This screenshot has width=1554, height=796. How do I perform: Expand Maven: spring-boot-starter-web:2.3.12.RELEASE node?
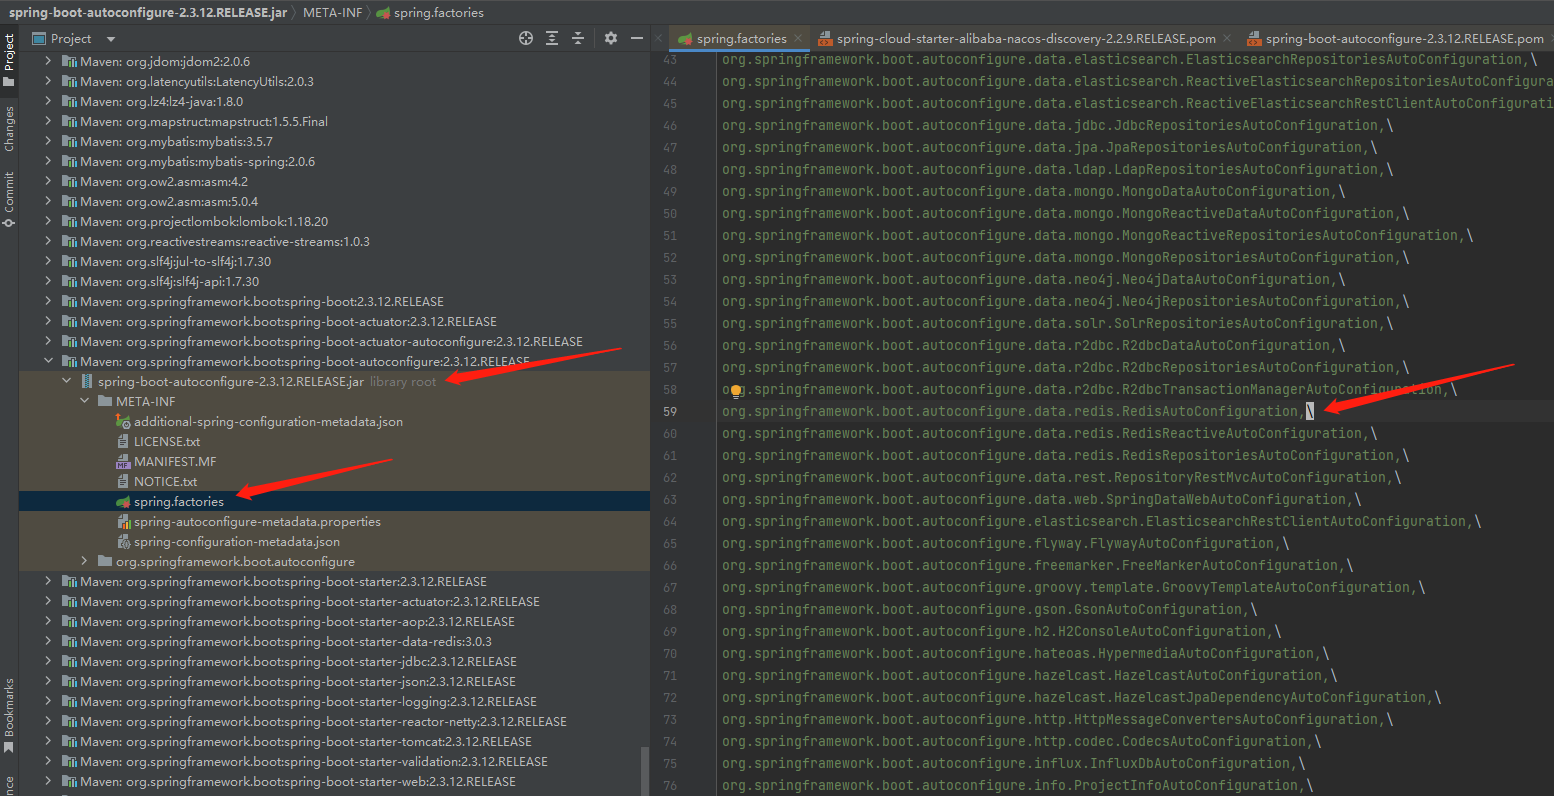point(48,781)
